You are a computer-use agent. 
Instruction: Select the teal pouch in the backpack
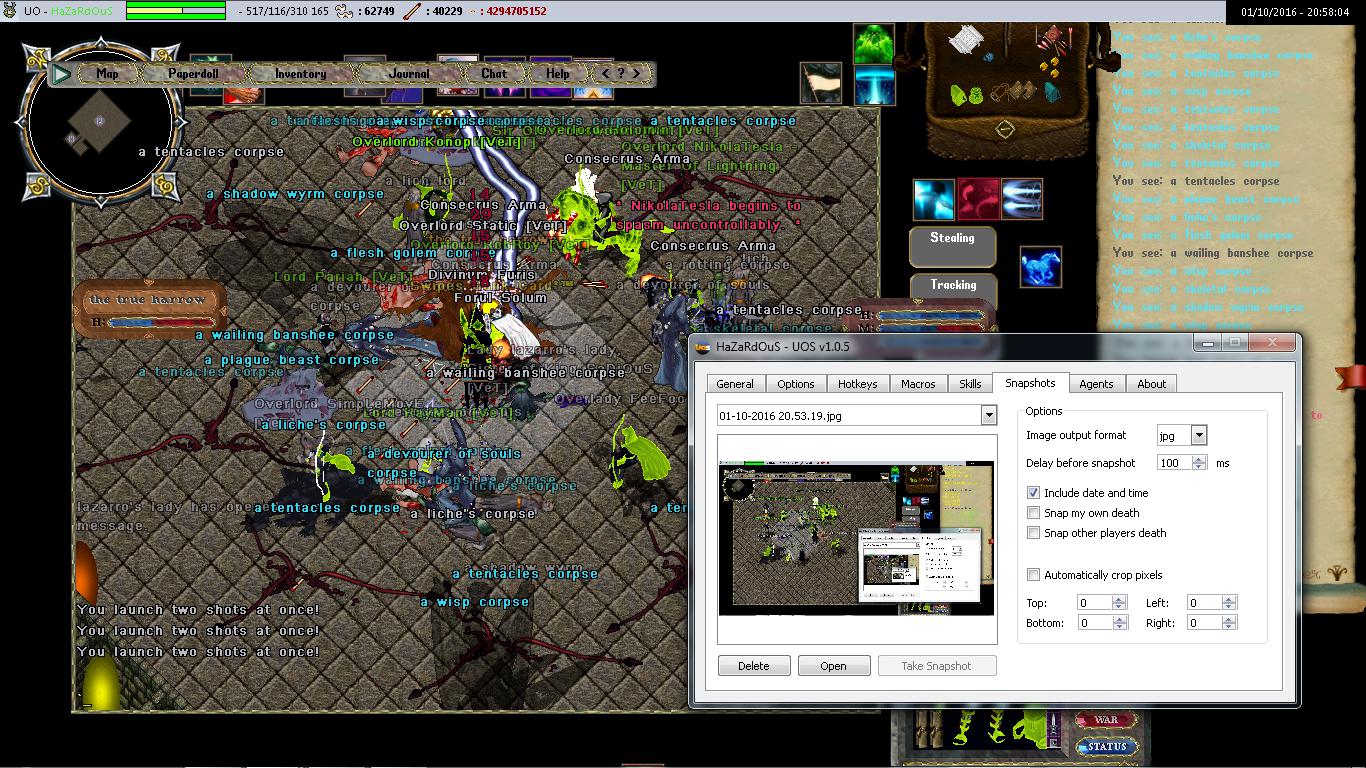[x=1052, y=93]
